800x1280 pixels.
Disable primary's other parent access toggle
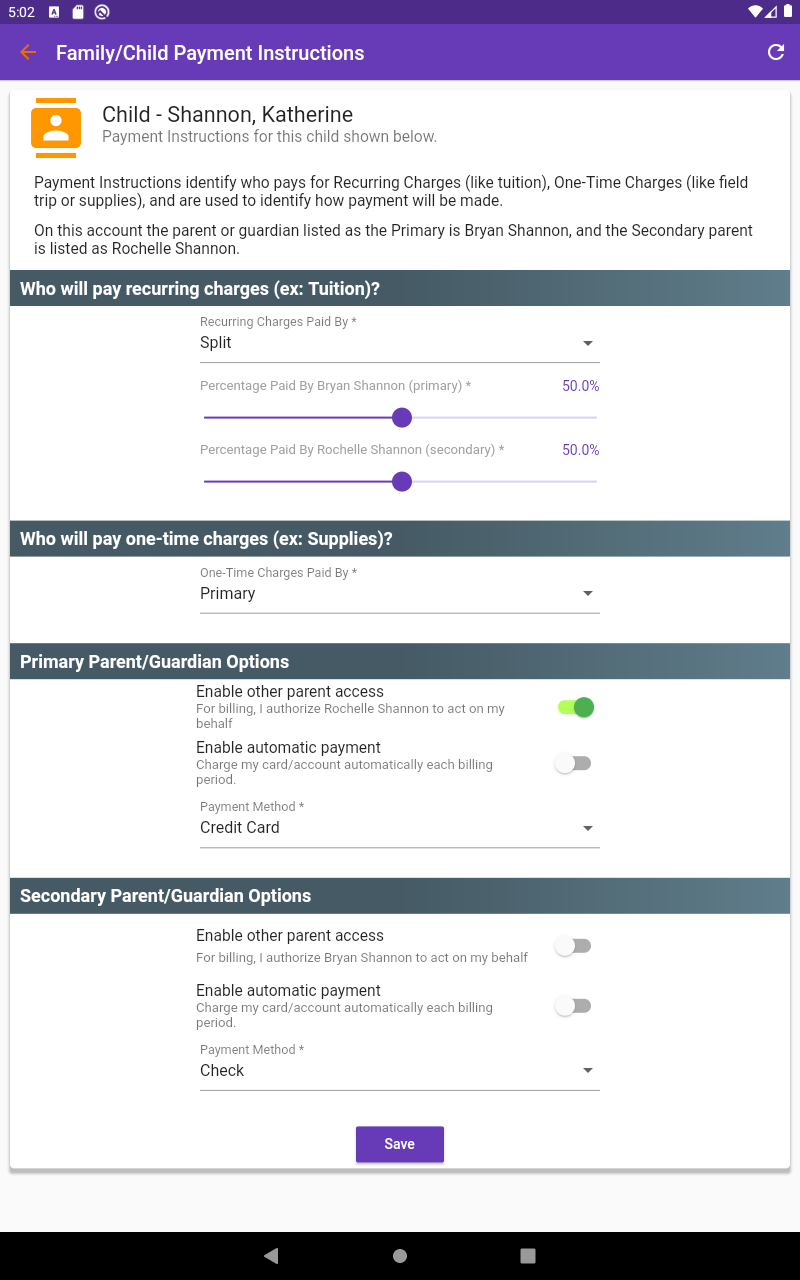tap(575, 708)
